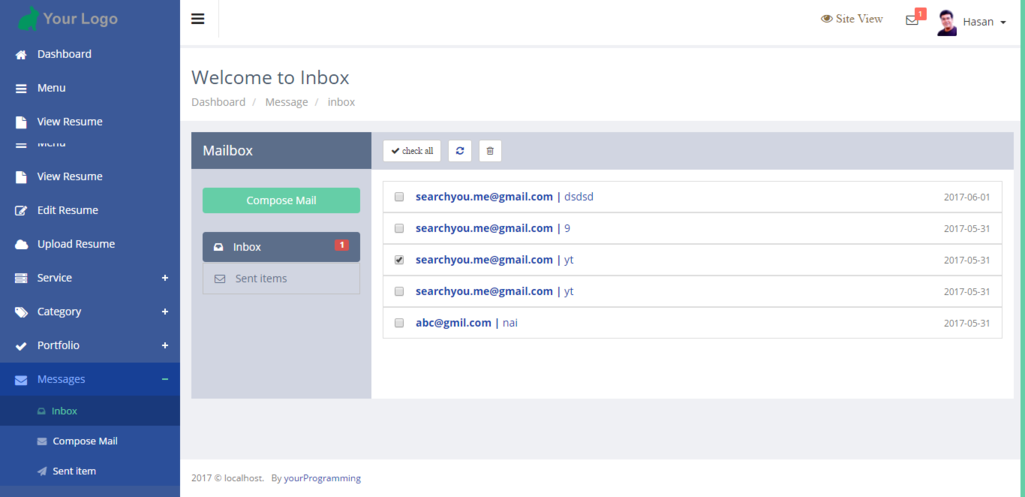Open the yourProgramming footer link
The width and height of the screenshot is (1025, 497).
point(322,478)
